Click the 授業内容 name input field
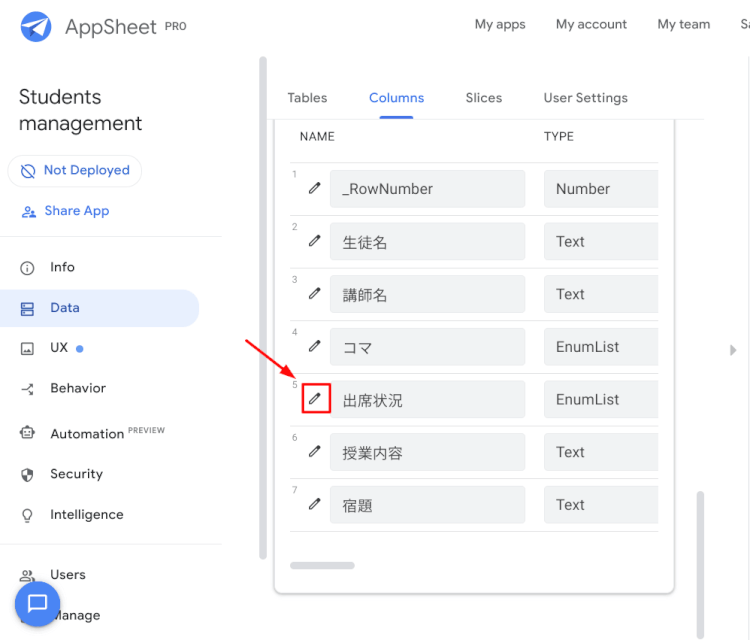The image size is (750, 640). 427,452
